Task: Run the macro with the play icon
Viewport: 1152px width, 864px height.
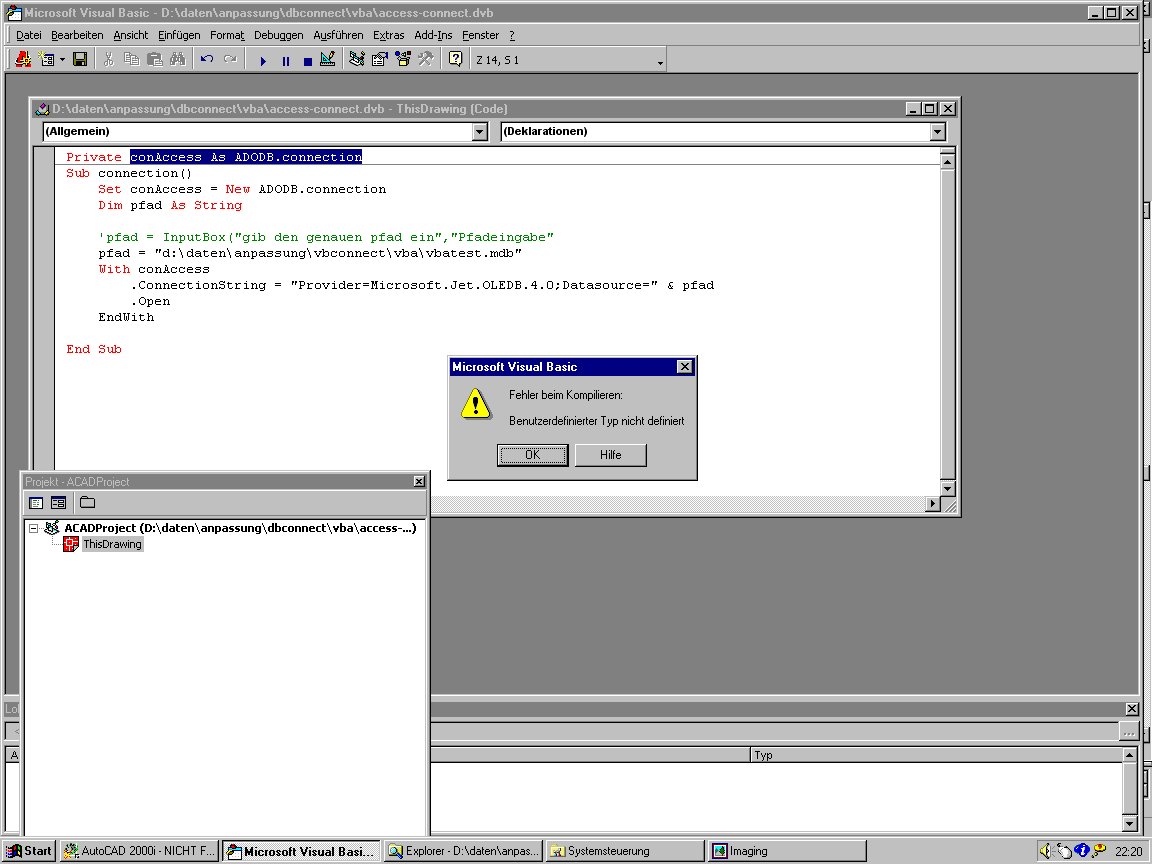Action: click(263, 60)
